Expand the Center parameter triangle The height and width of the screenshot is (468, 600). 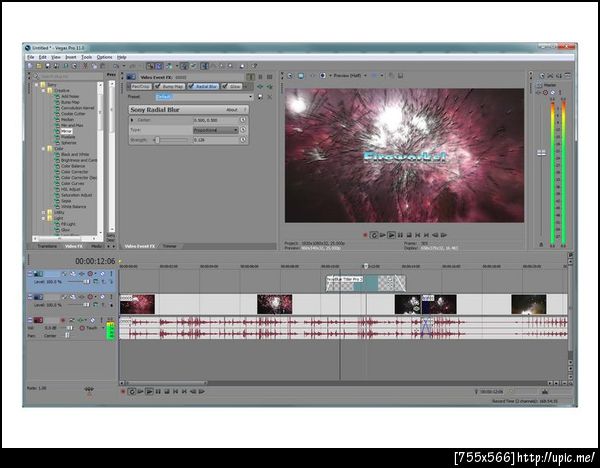point(132,120)
